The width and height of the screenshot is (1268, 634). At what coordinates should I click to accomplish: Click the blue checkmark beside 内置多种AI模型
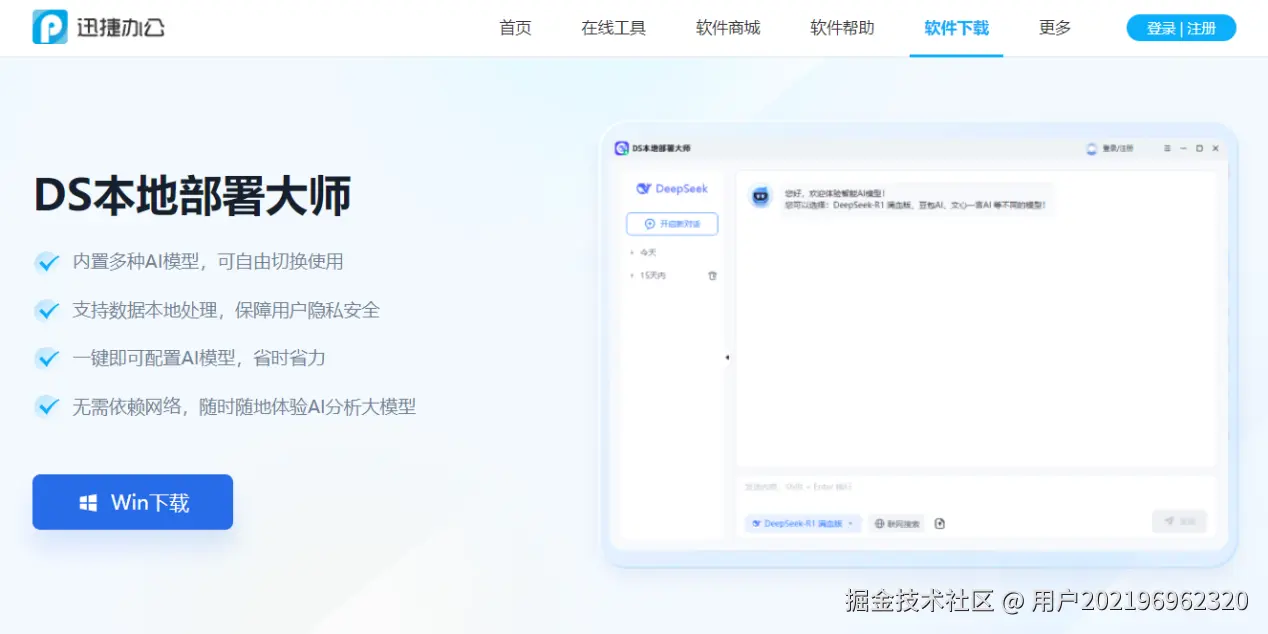click(x=47, y=262)
